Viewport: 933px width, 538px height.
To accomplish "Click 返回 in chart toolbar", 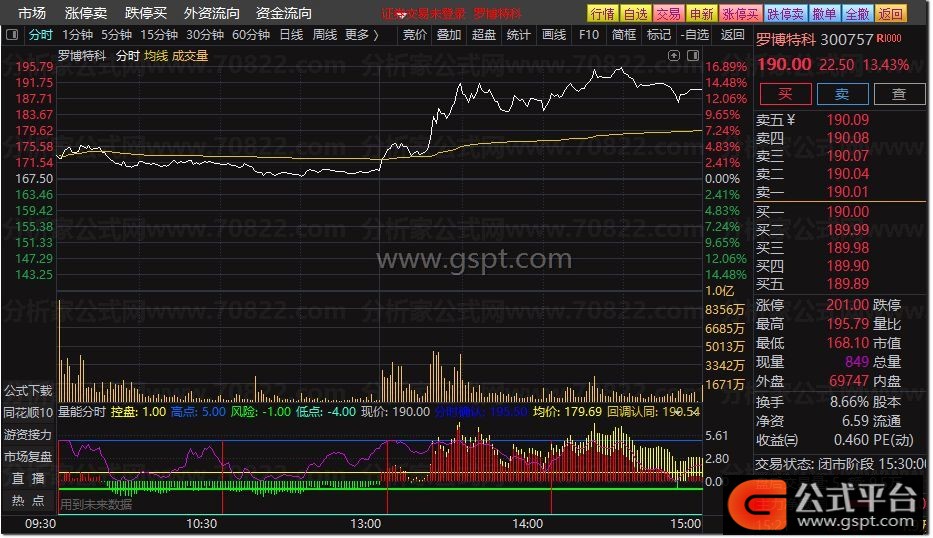I will point(732,35).
